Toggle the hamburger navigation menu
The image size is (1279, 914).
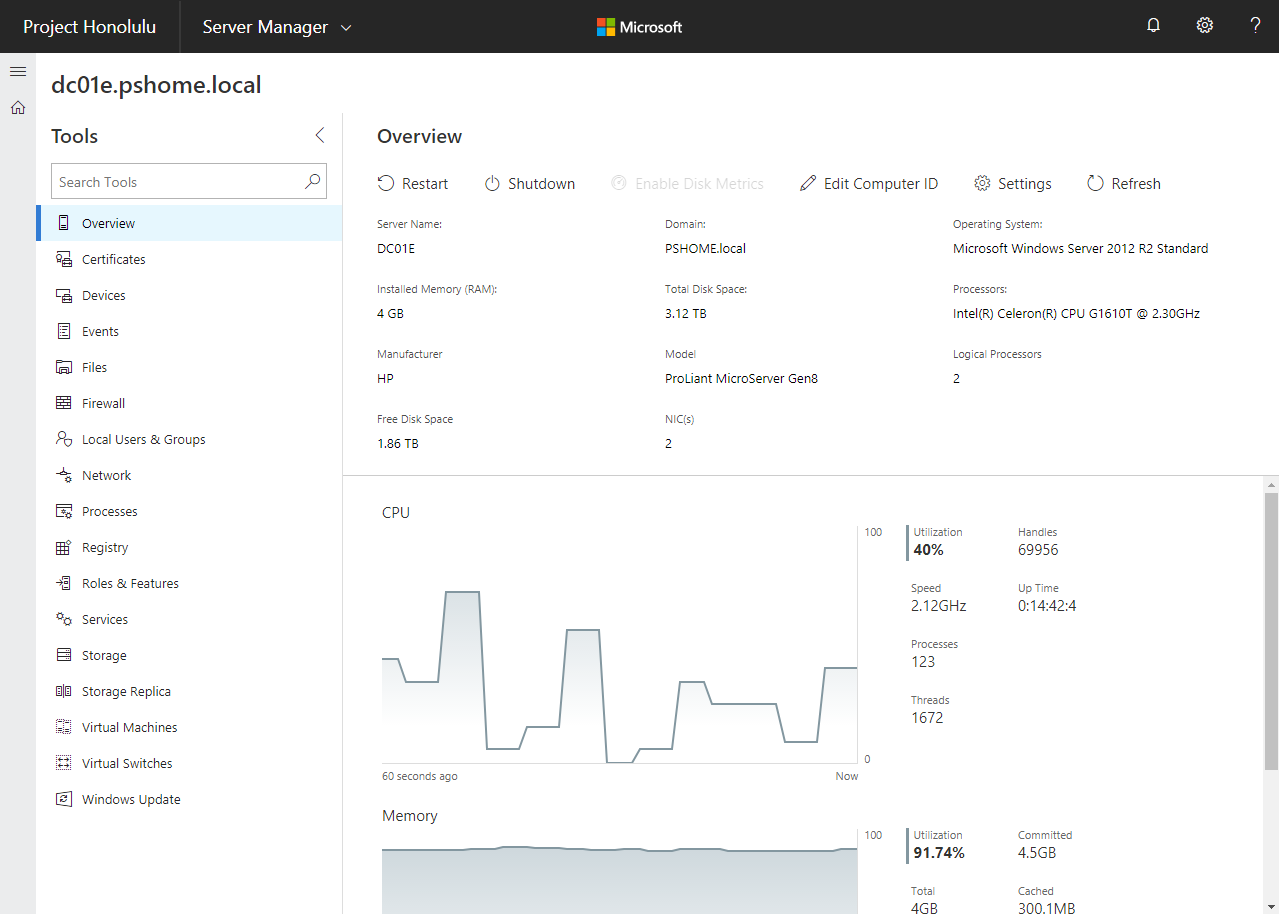[x=18, y=72]
